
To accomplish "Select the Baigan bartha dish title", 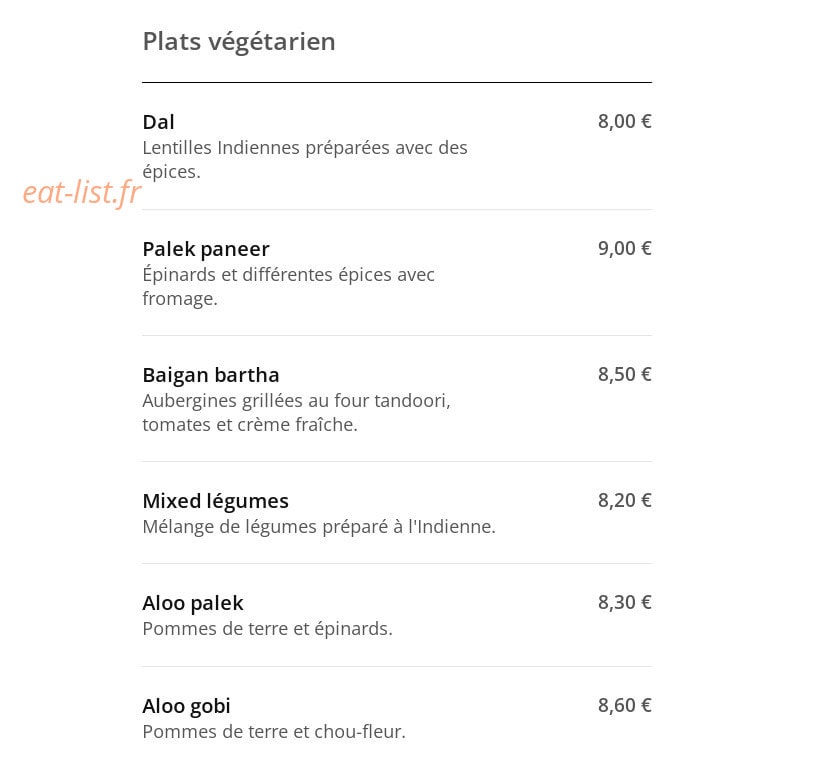I will pyautogui.click(x=210, y=375).
